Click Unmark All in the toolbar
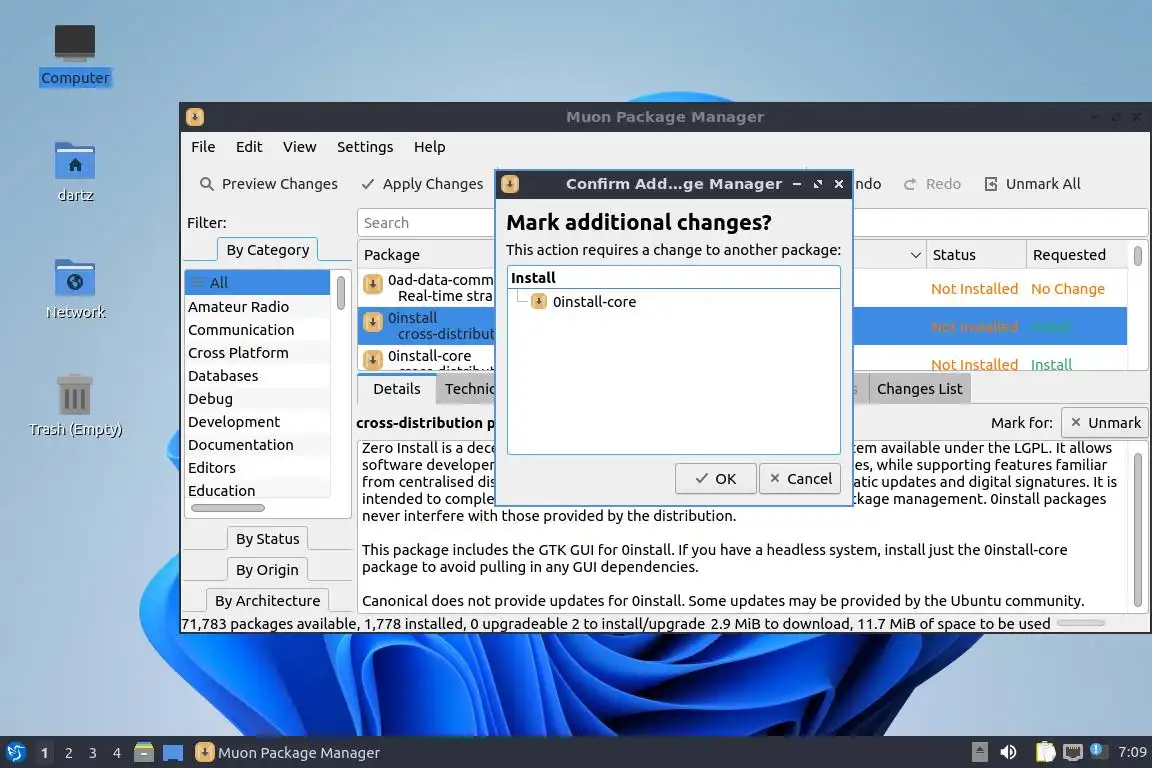The height and width of the screenshot is (768, 1152). tap(1032, 184)
